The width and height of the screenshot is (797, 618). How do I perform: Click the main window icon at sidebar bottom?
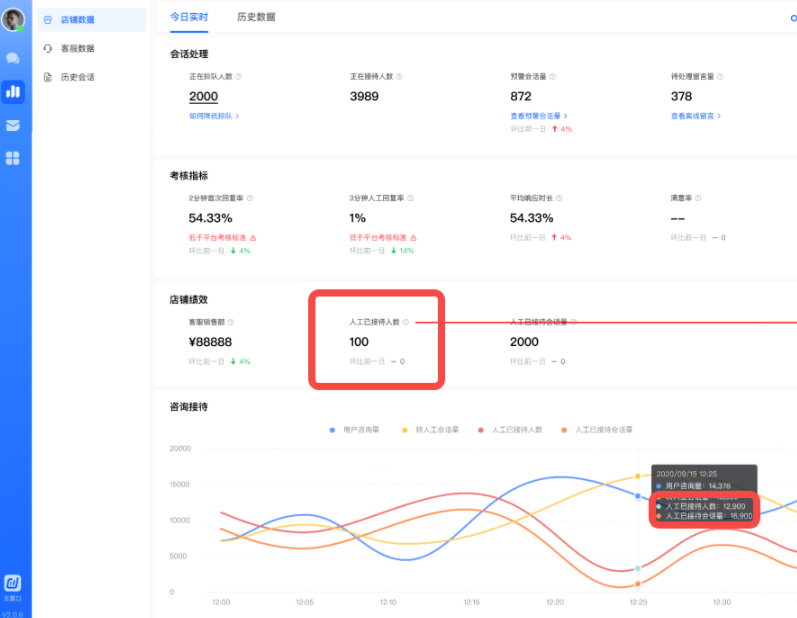click(x=13, y=585)
